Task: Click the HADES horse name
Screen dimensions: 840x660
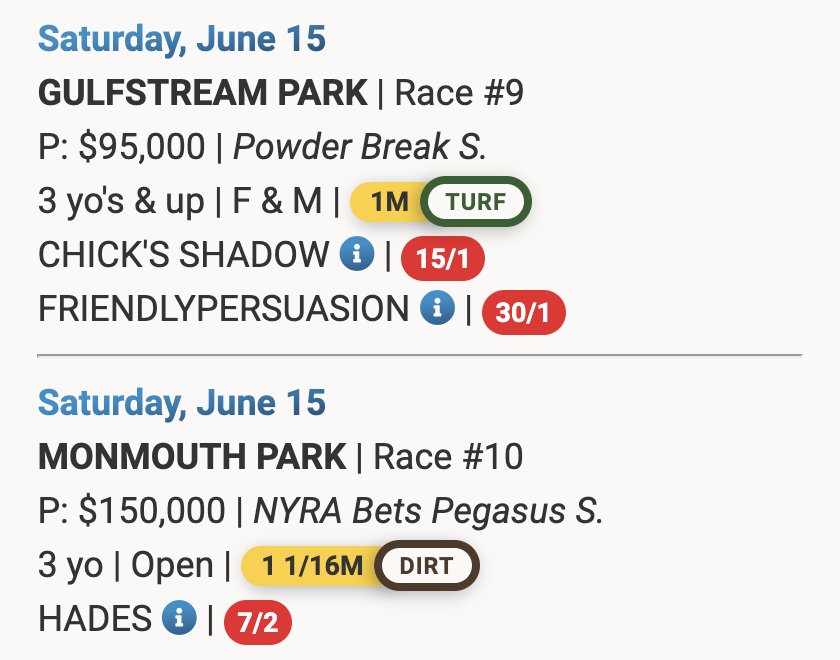Action: [x=94, y=619]
